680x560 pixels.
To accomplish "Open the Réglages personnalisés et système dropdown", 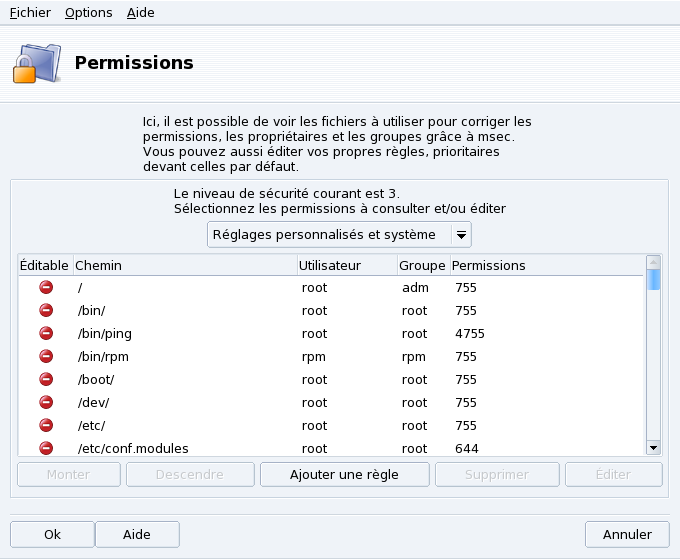I will [x=339, y=235].
